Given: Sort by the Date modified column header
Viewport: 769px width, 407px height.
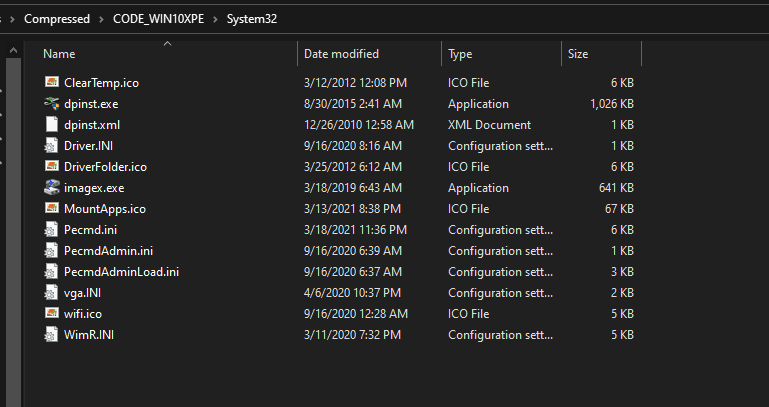Looking at the screenshot, I should (341, 54).
